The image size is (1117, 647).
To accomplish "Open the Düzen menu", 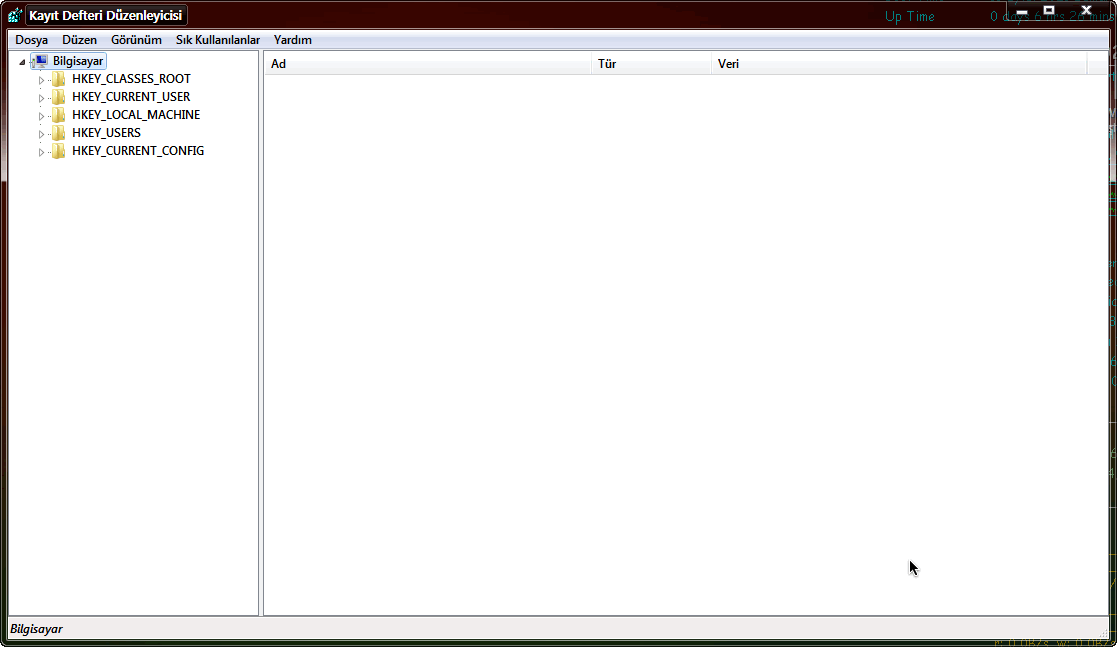I will pos(79,40).
